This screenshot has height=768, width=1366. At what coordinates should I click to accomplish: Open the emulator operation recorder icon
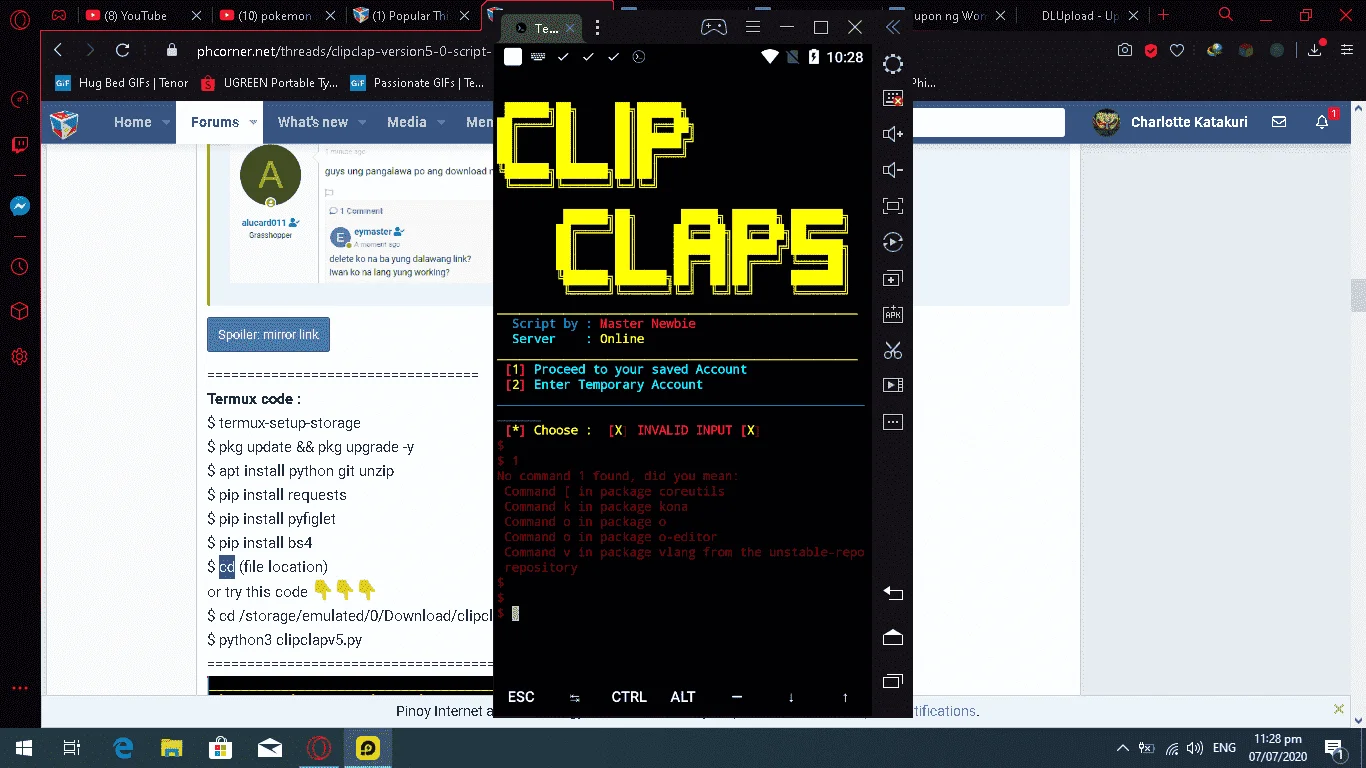click(893, 242)
